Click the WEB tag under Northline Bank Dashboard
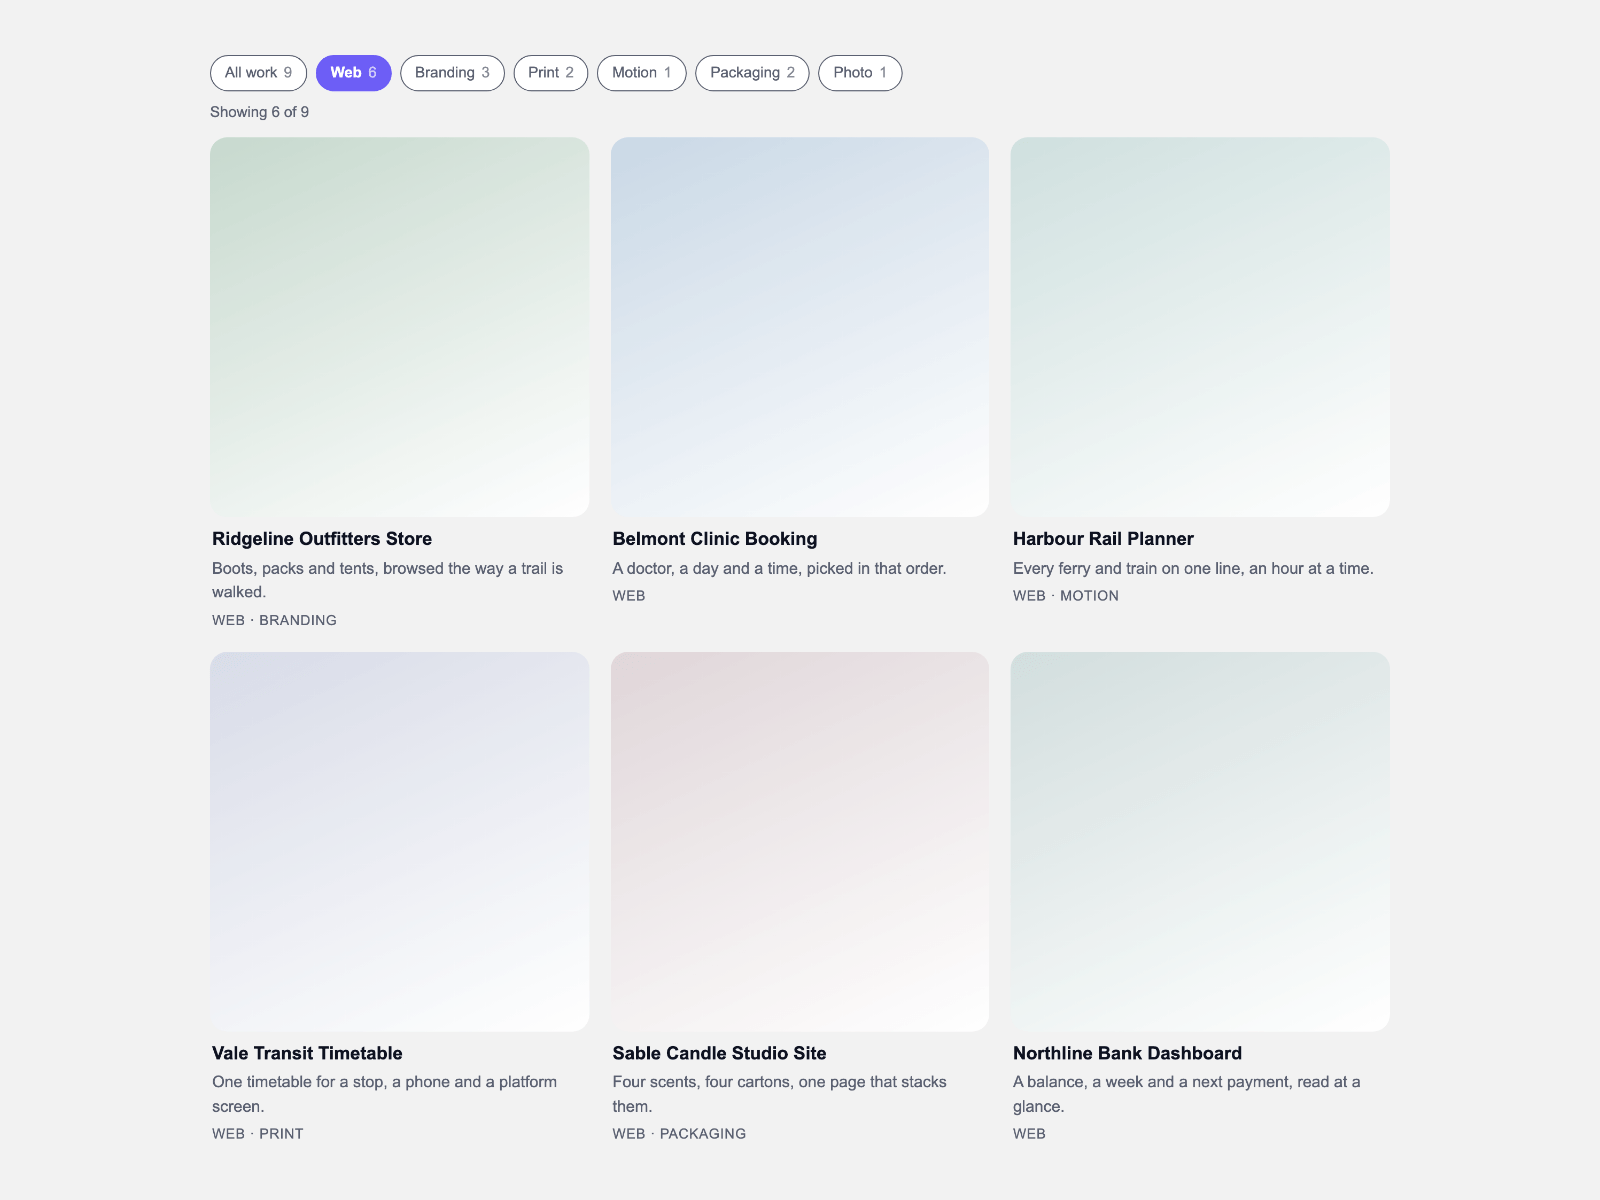Screen dimensions: 1600x1200 point(1029,1134)
